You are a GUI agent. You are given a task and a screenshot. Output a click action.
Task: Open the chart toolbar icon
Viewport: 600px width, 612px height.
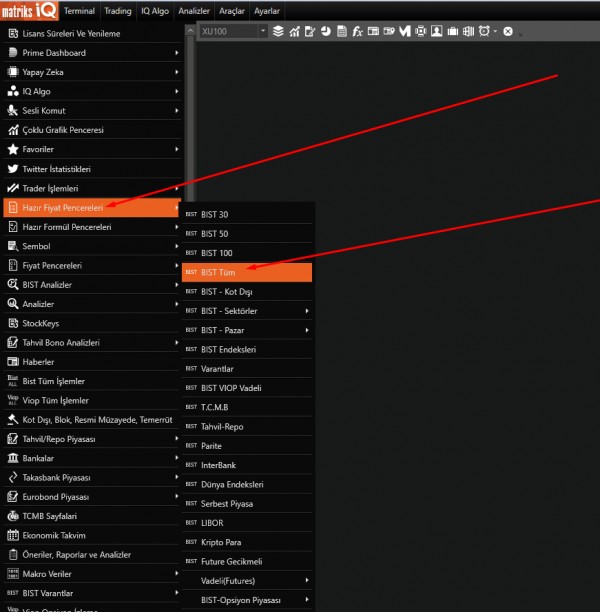(x=294, y=31)
